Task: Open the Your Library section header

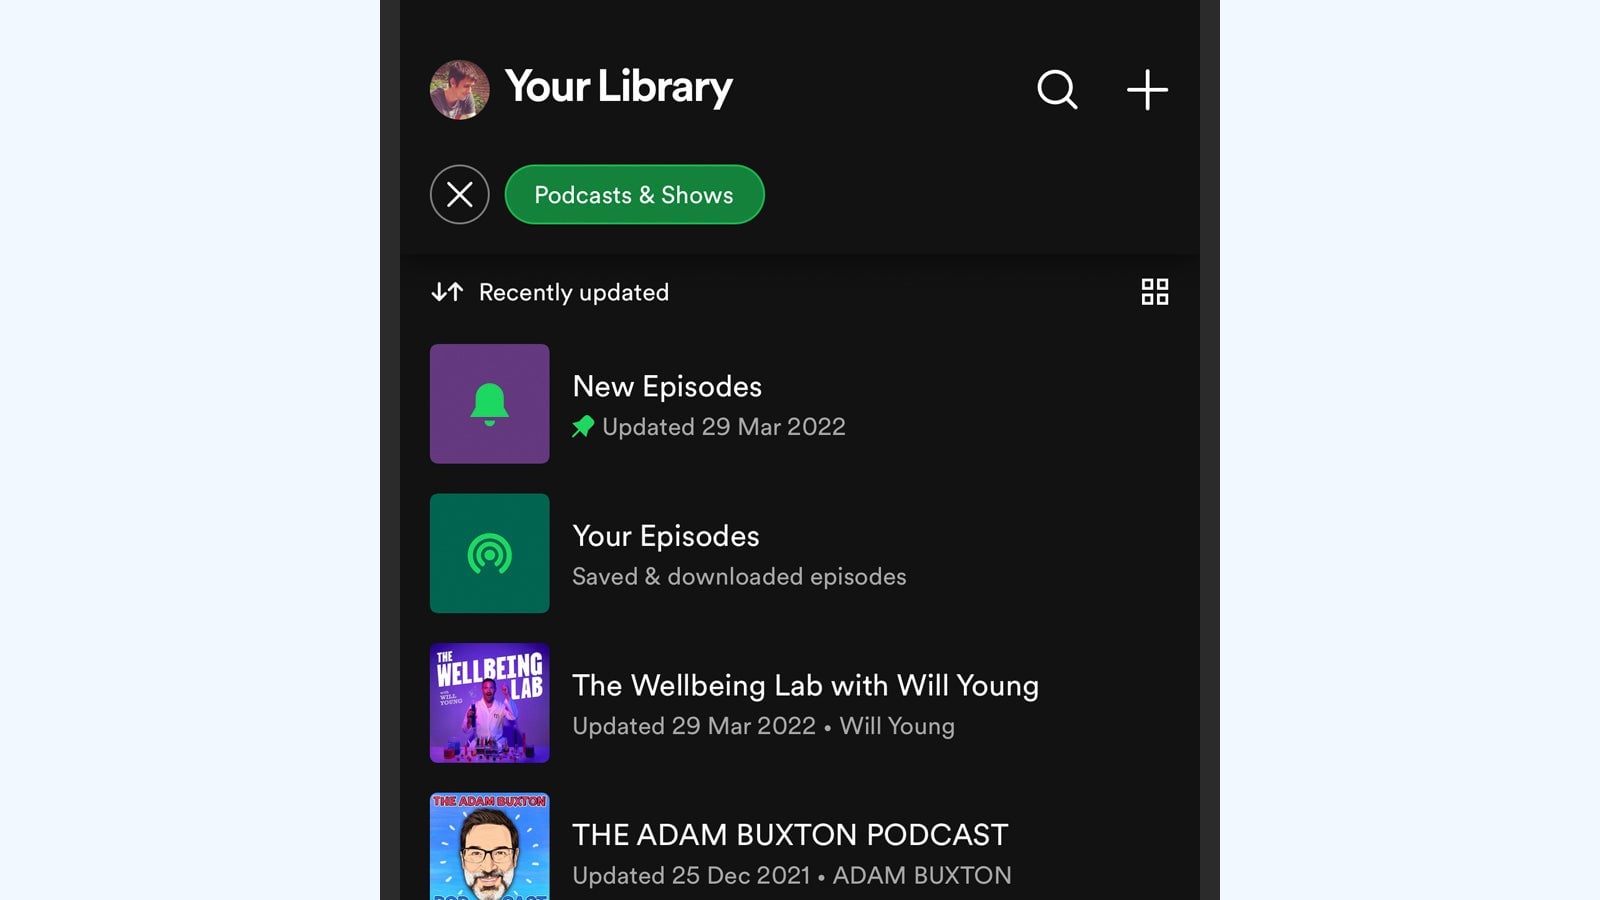Action: coord(619,87)
